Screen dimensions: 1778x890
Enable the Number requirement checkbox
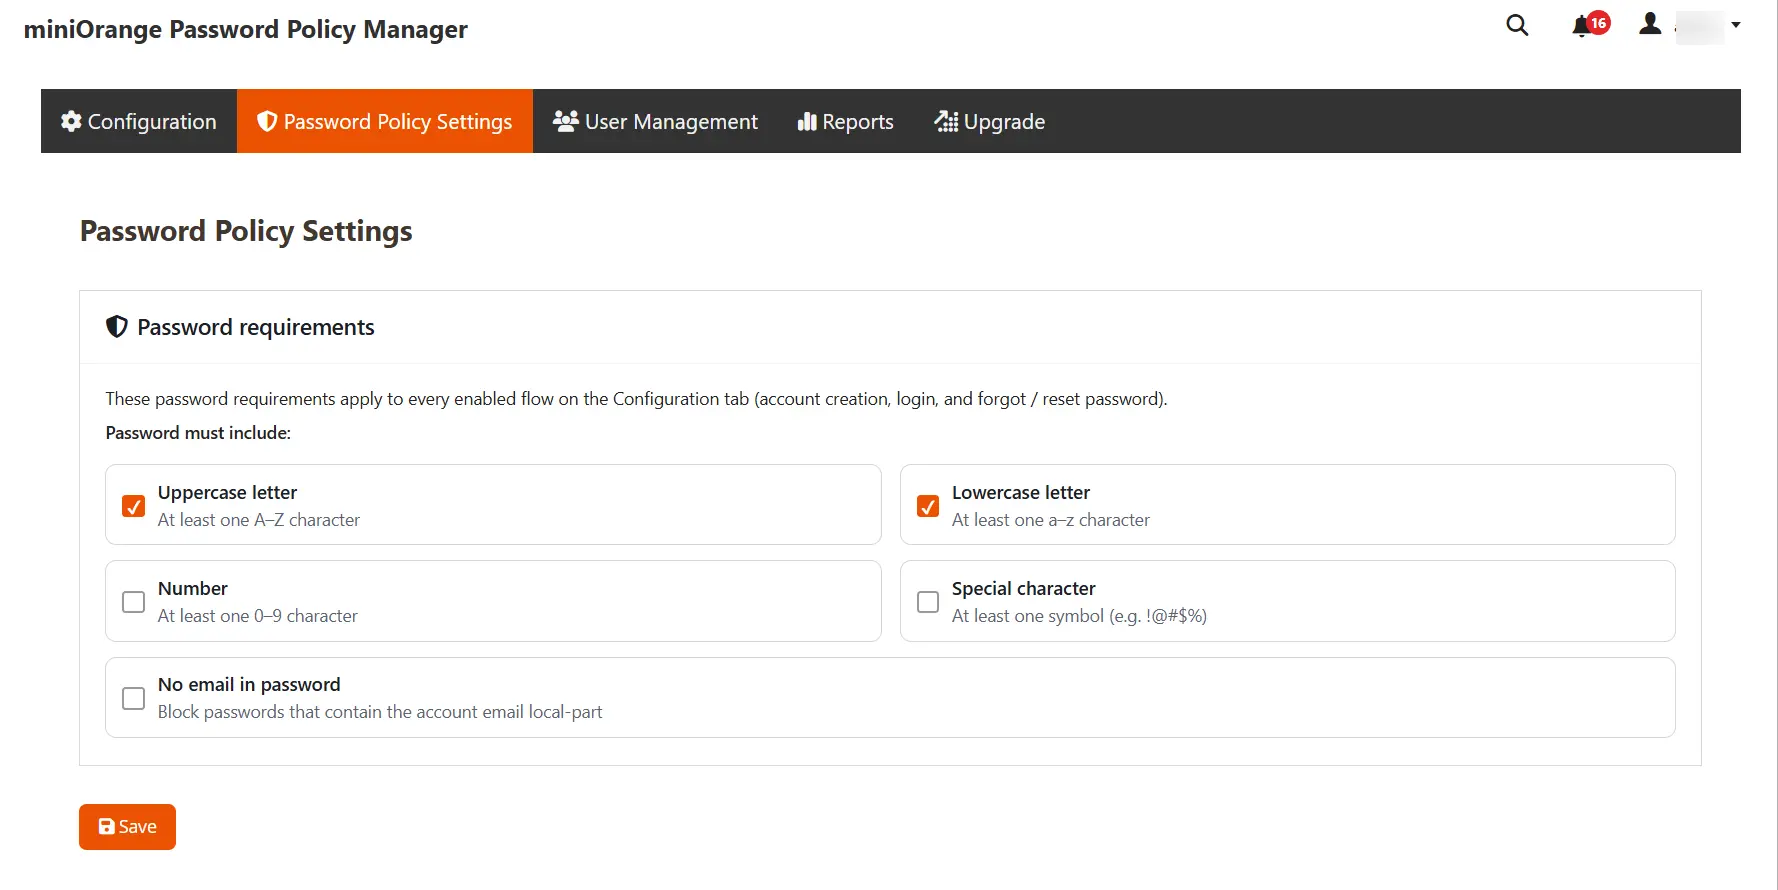click(133, 602)
